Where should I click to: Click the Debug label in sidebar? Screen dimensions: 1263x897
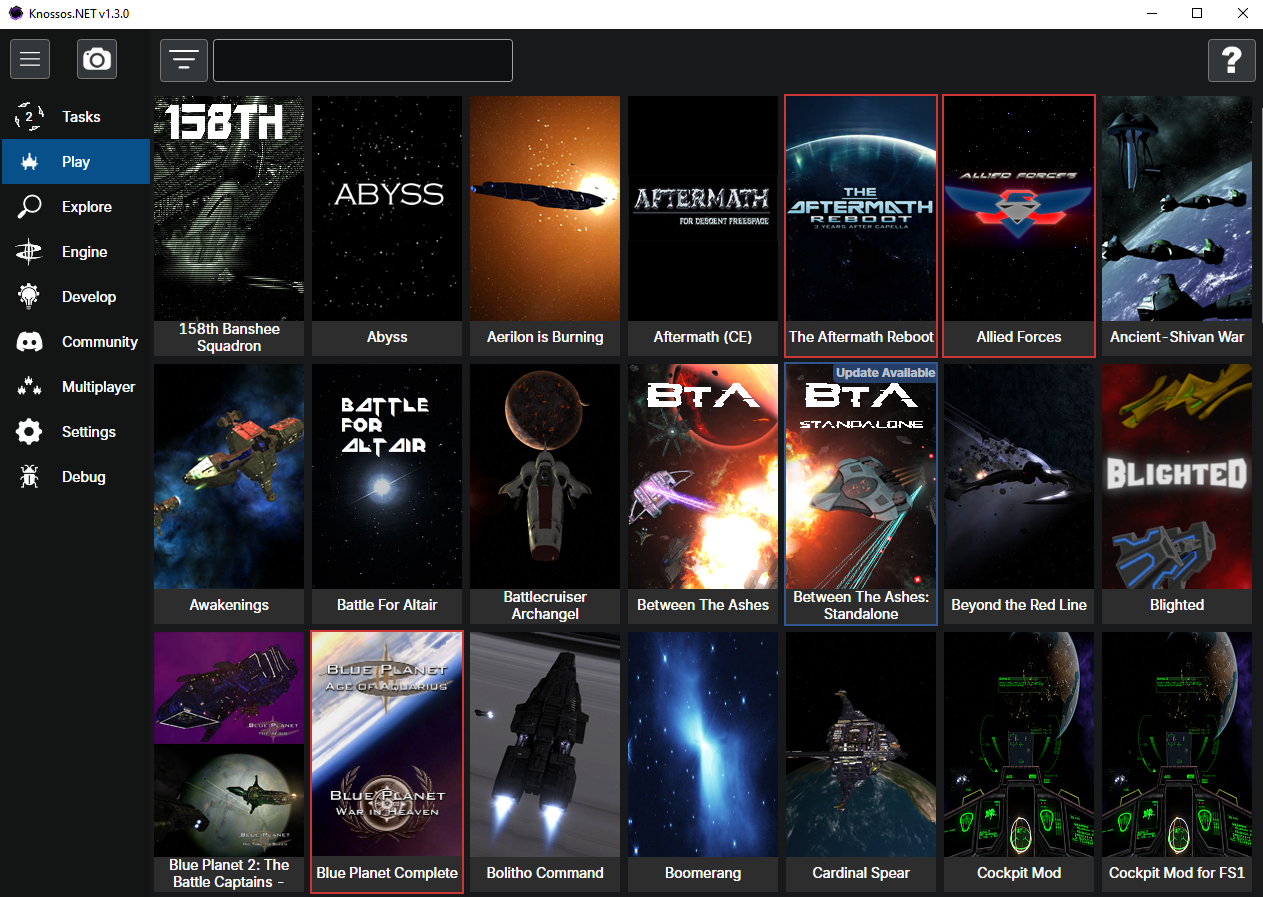click(84, 477)
